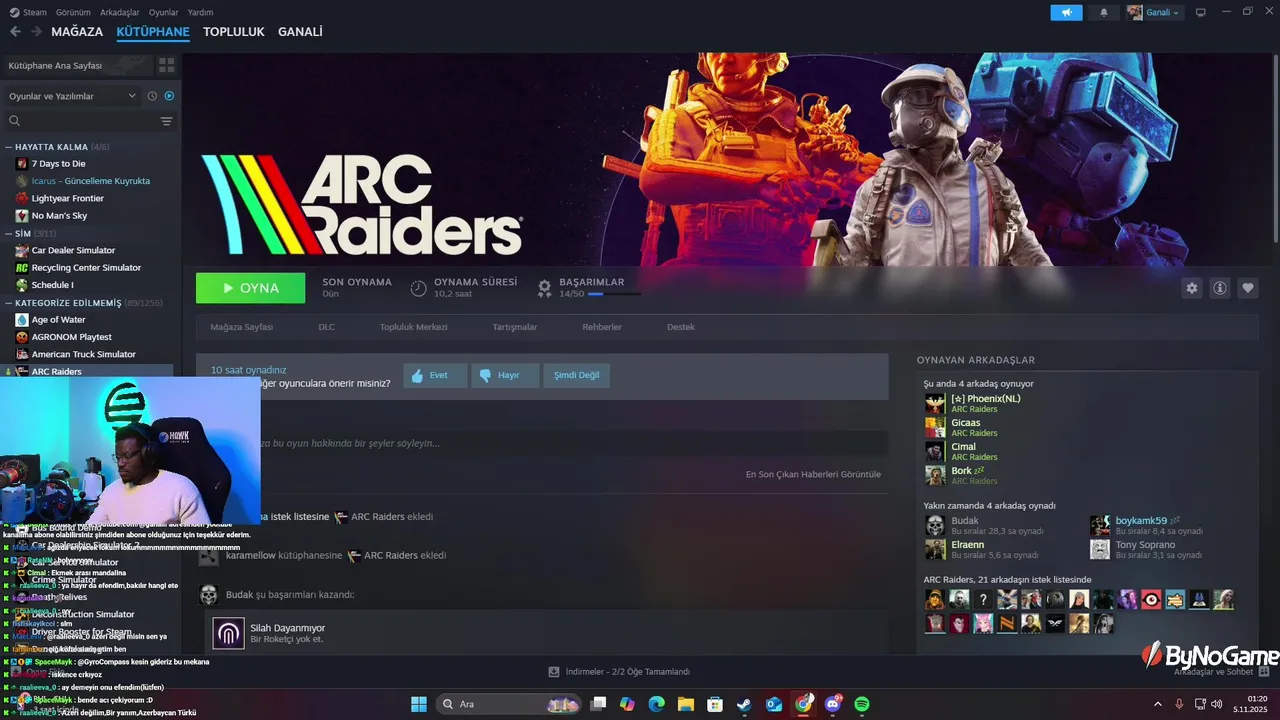Open İndirmeler download status bar

(620, 672)
